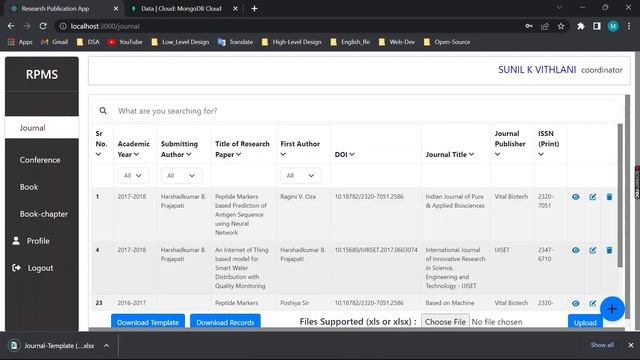Click the search magnifier icon
Screen dimensions: 640x360
103,111
